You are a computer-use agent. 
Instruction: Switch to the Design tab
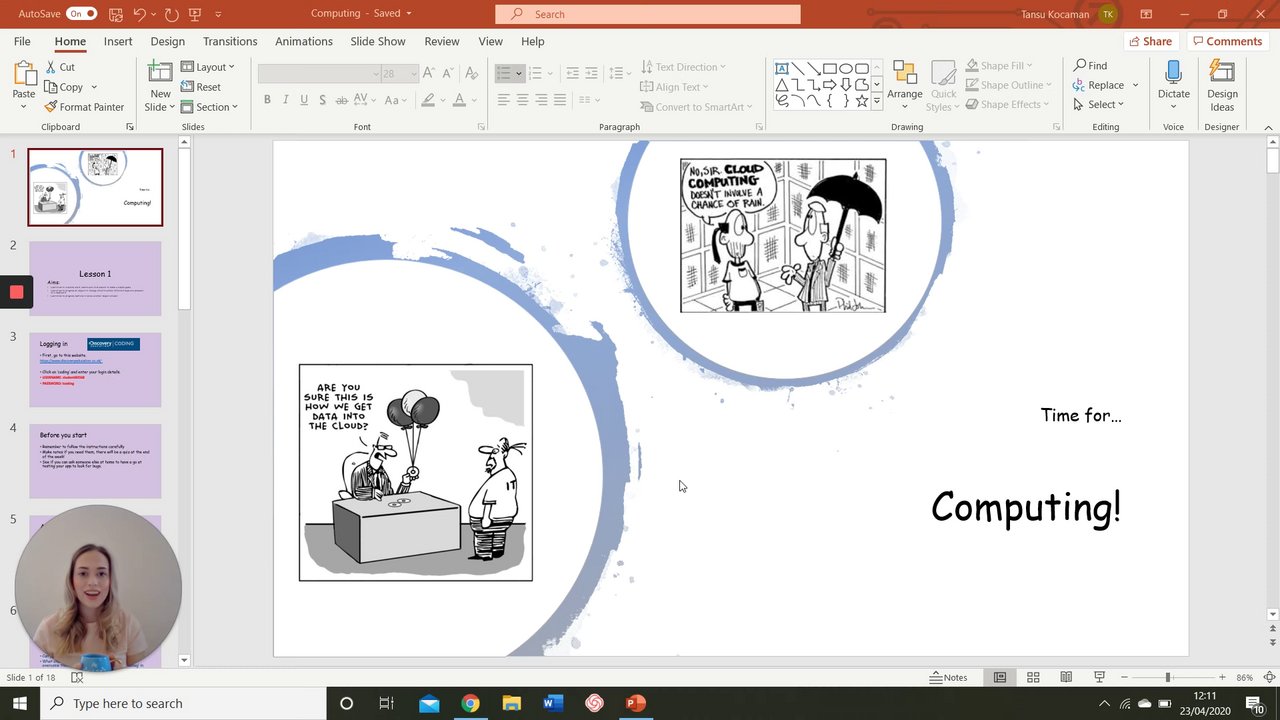167,41
